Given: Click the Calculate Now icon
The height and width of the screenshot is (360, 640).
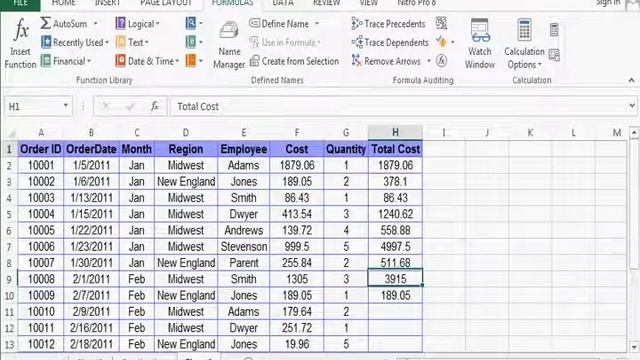Looking at the screenshot, I should click(x=554, y=29).
